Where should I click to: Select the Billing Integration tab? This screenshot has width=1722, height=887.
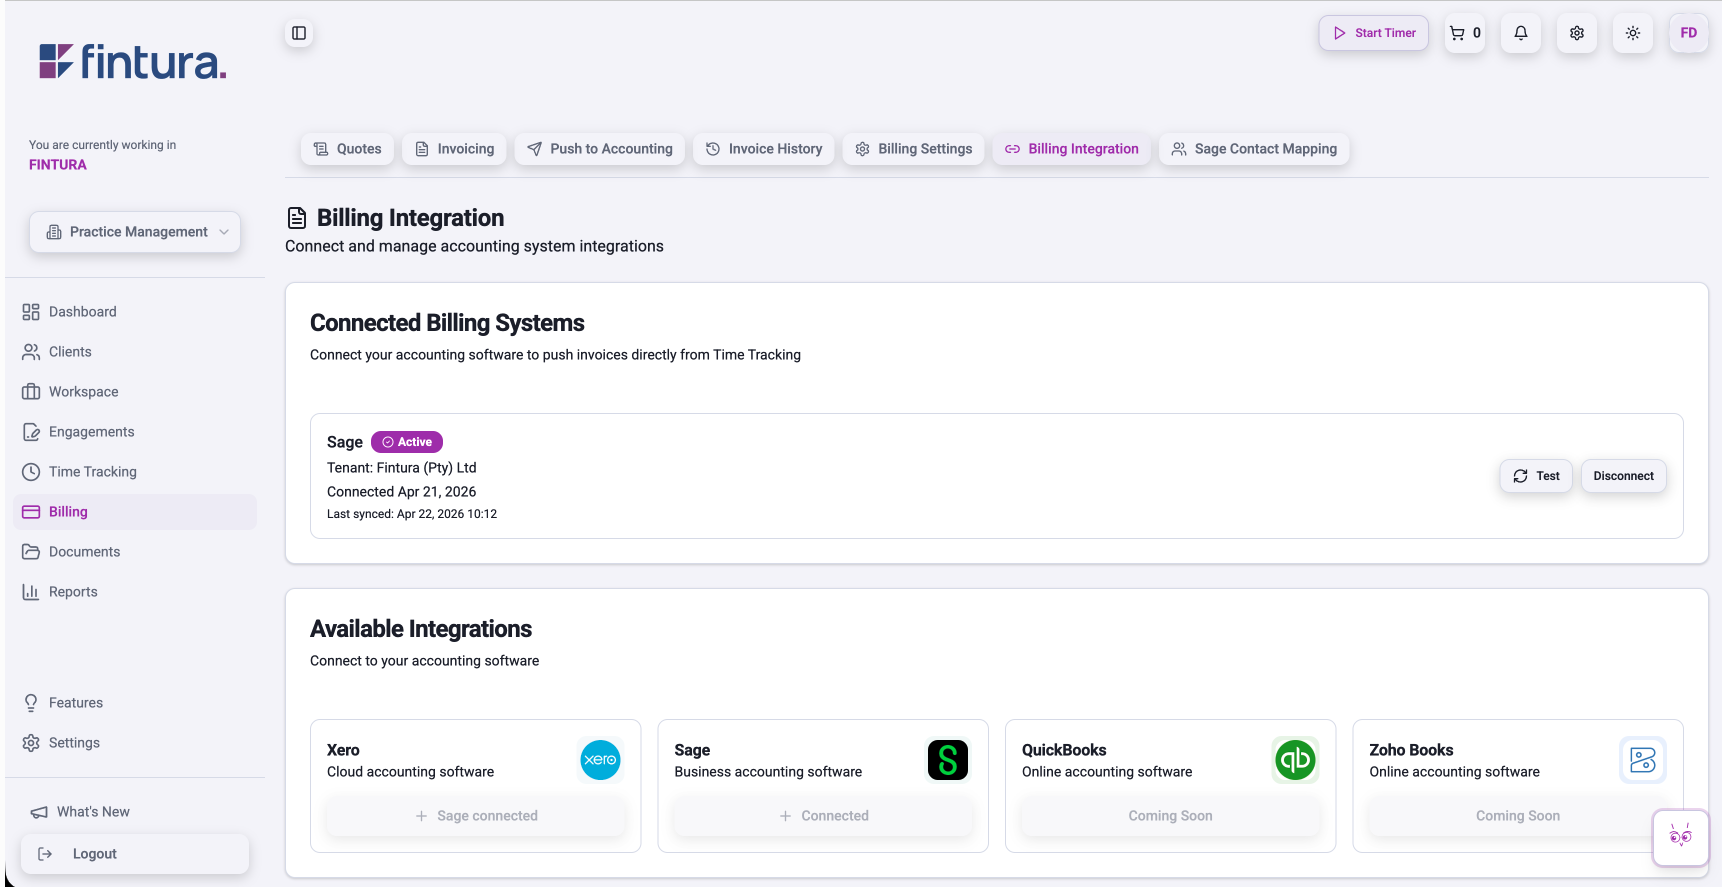pyautogui.click(x=1072, y=149)
